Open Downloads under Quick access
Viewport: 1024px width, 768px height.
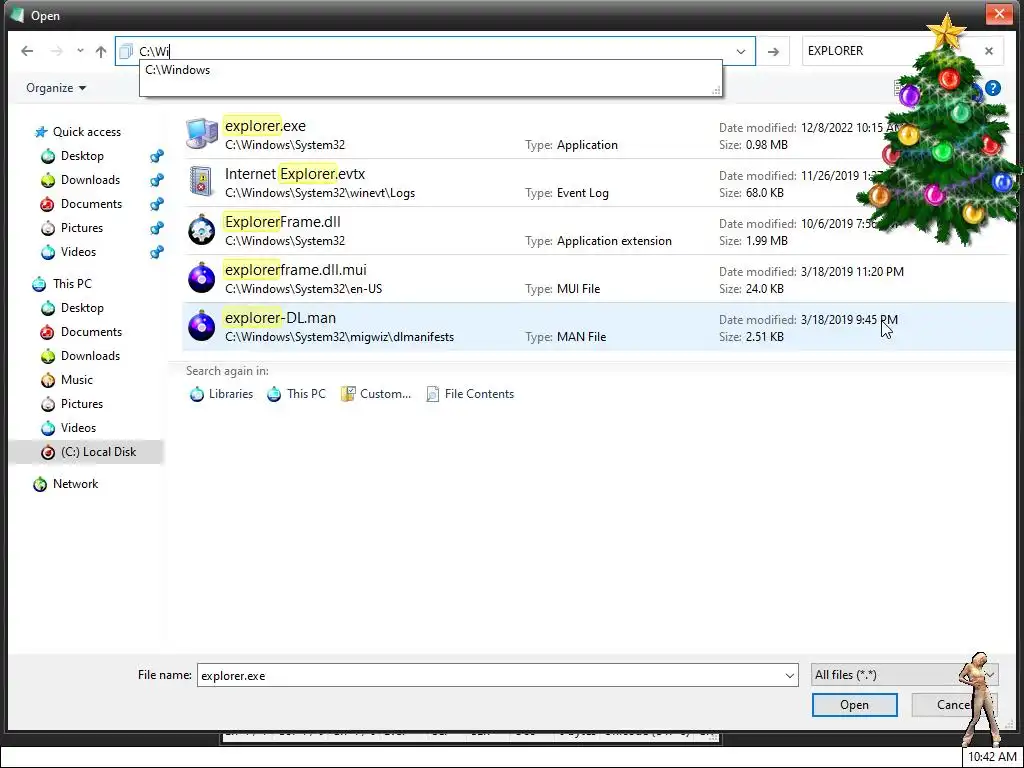(90, 180)
